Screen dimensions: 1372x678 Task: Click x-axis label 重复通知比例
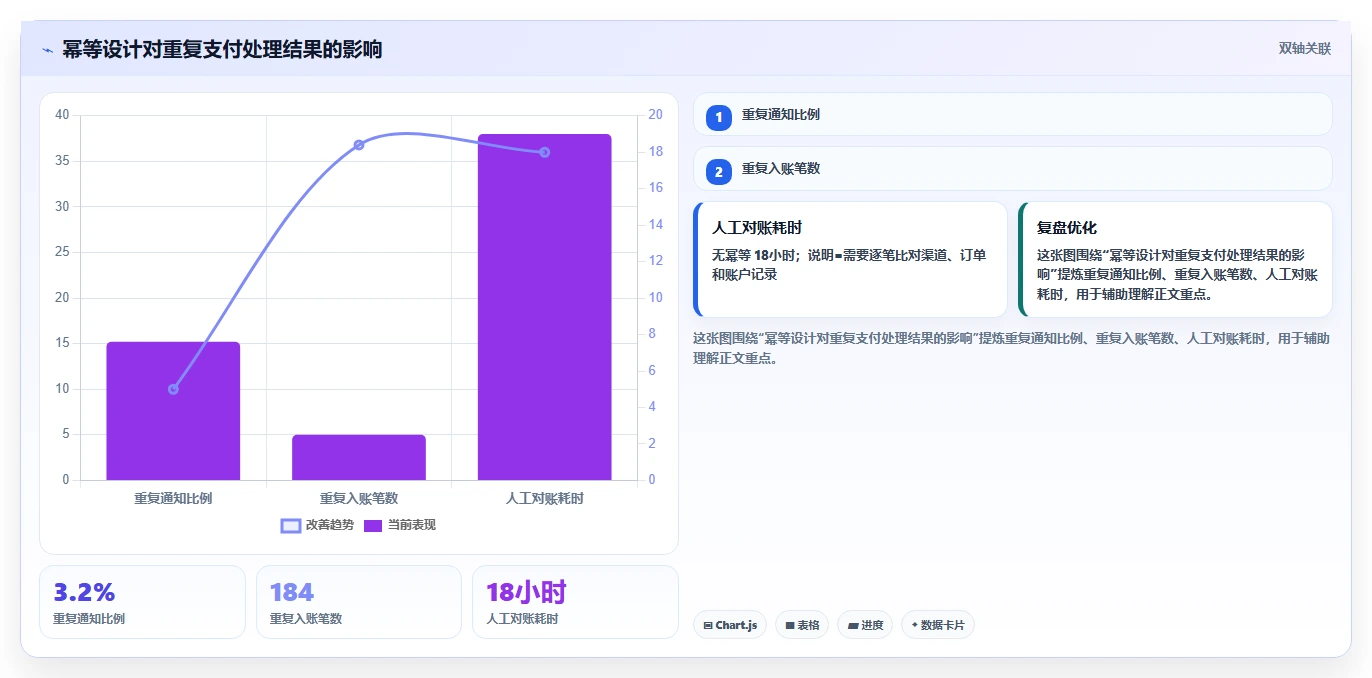pos(173,498)
